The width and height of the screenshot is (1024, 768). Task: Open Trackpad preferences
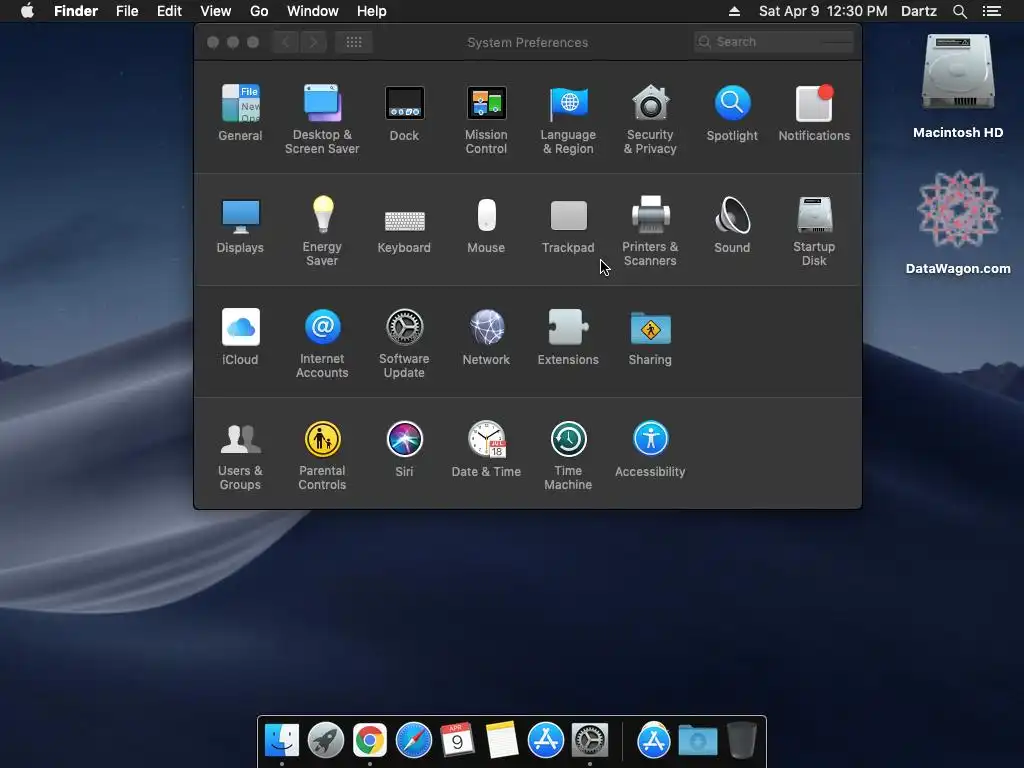coord(568,225)
